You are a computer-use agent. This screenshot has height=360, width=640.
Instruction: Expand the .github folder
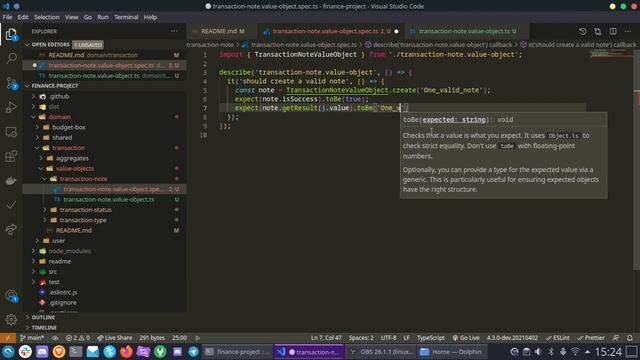(x=33, y=96)
